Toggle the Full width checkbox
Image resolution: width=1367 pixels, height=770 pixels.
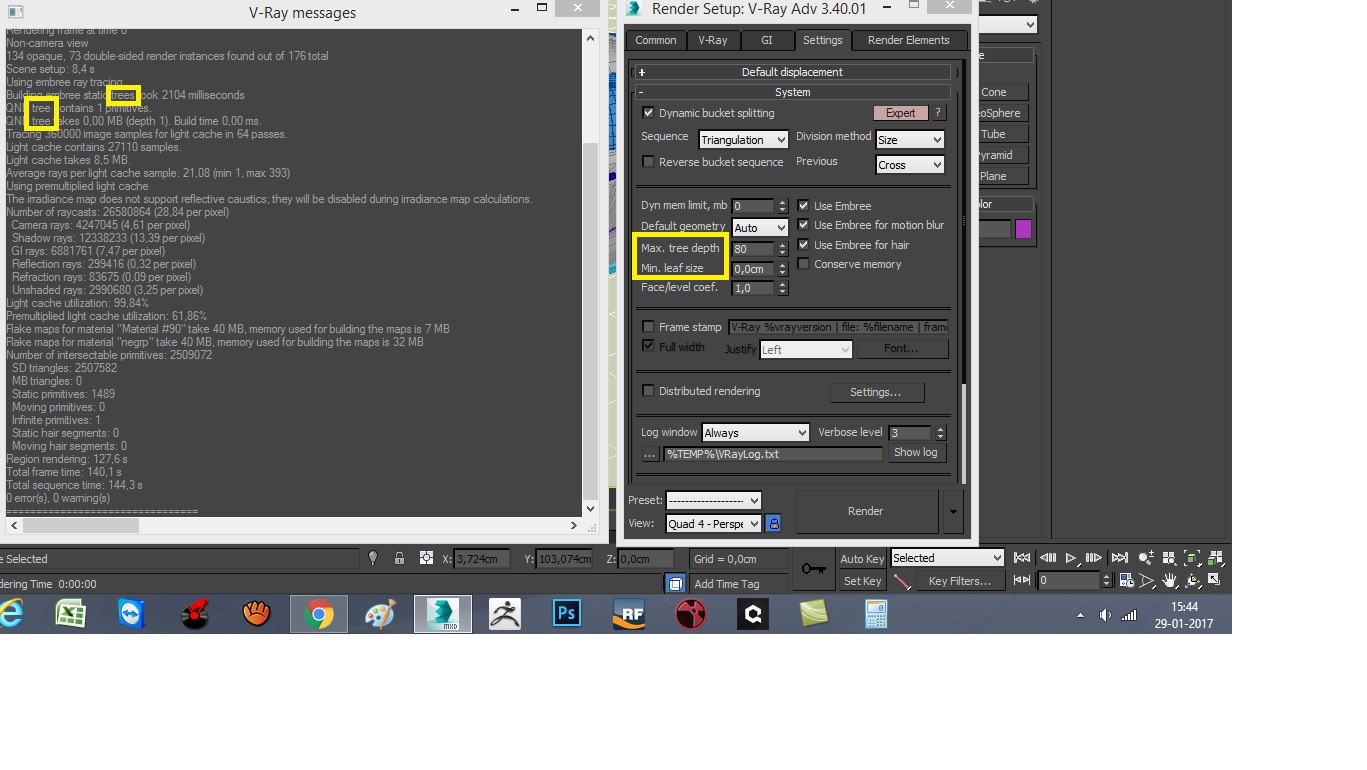648,346
